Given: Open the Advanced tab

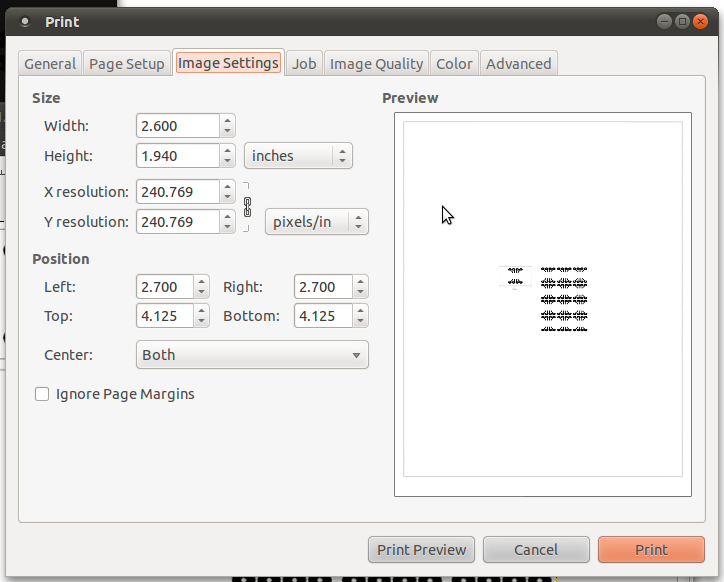Looking at the screenshot, I should point(519,64).
